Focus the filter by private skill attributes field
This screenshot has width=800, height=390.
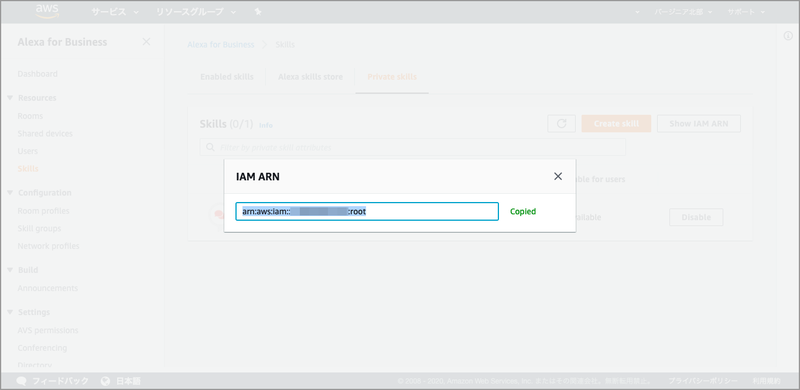click(x=412, y=148)
